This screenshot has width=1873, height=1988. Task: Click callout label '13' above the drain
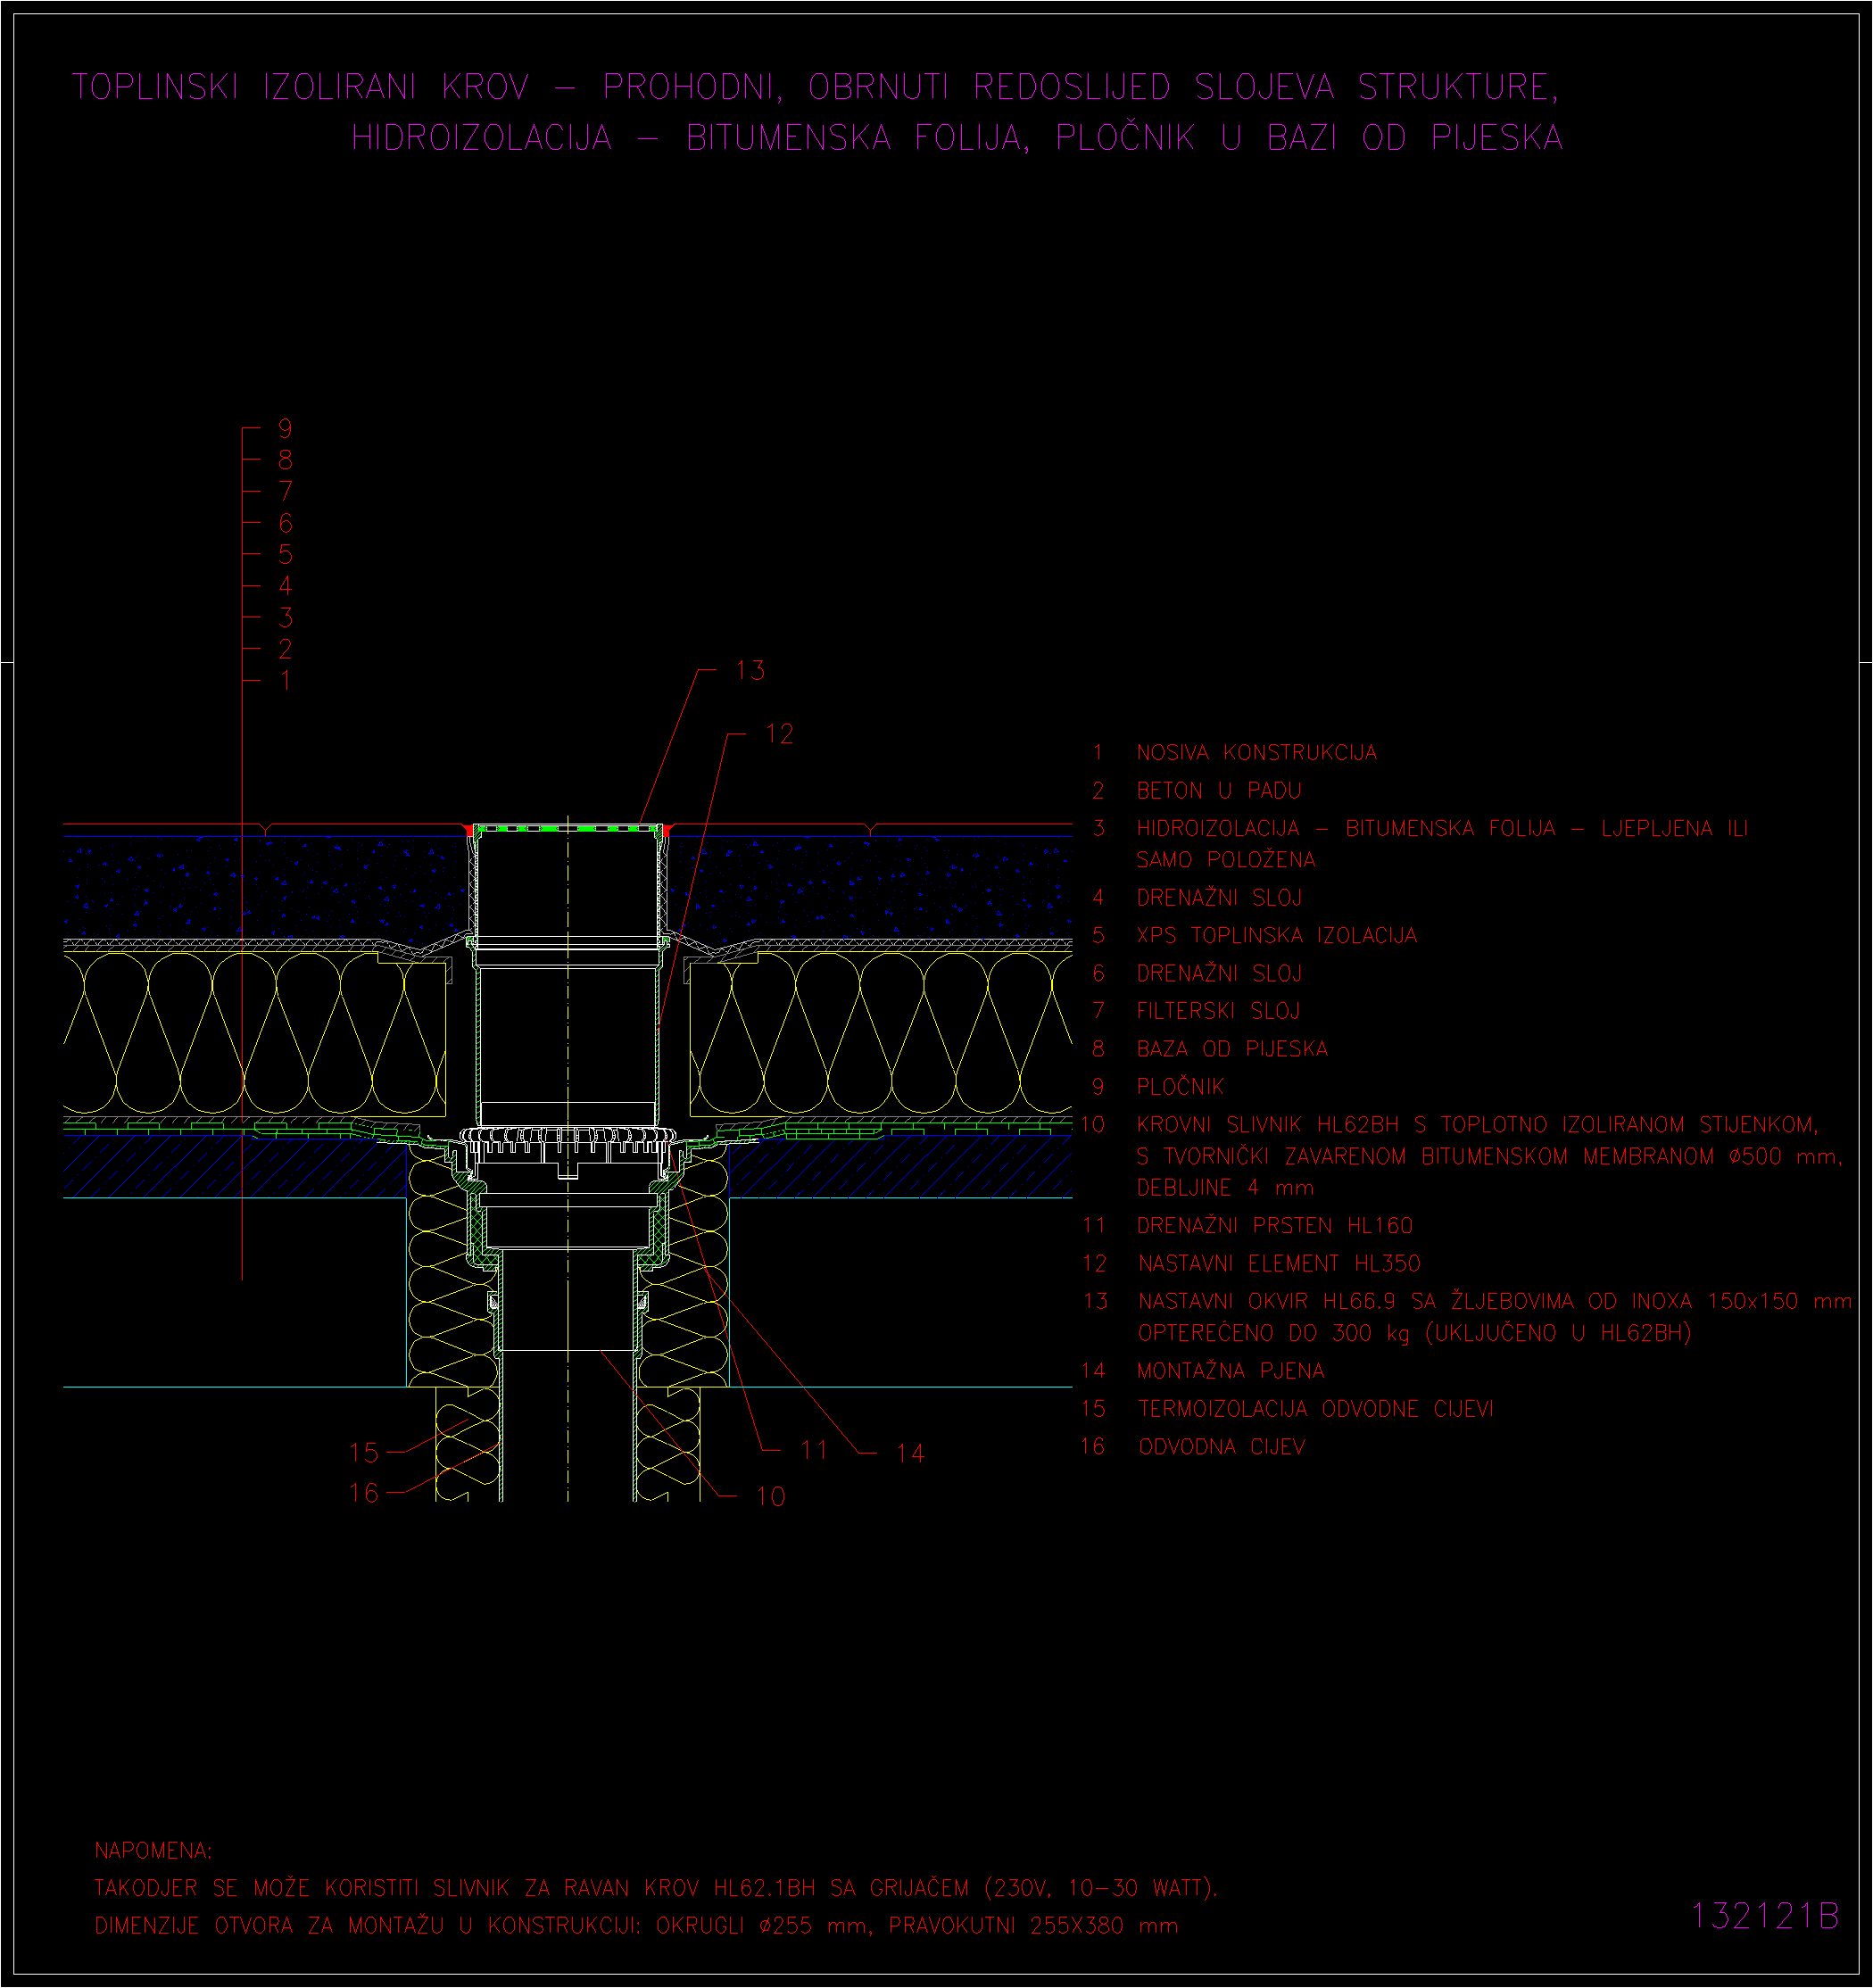coord(750,671)
